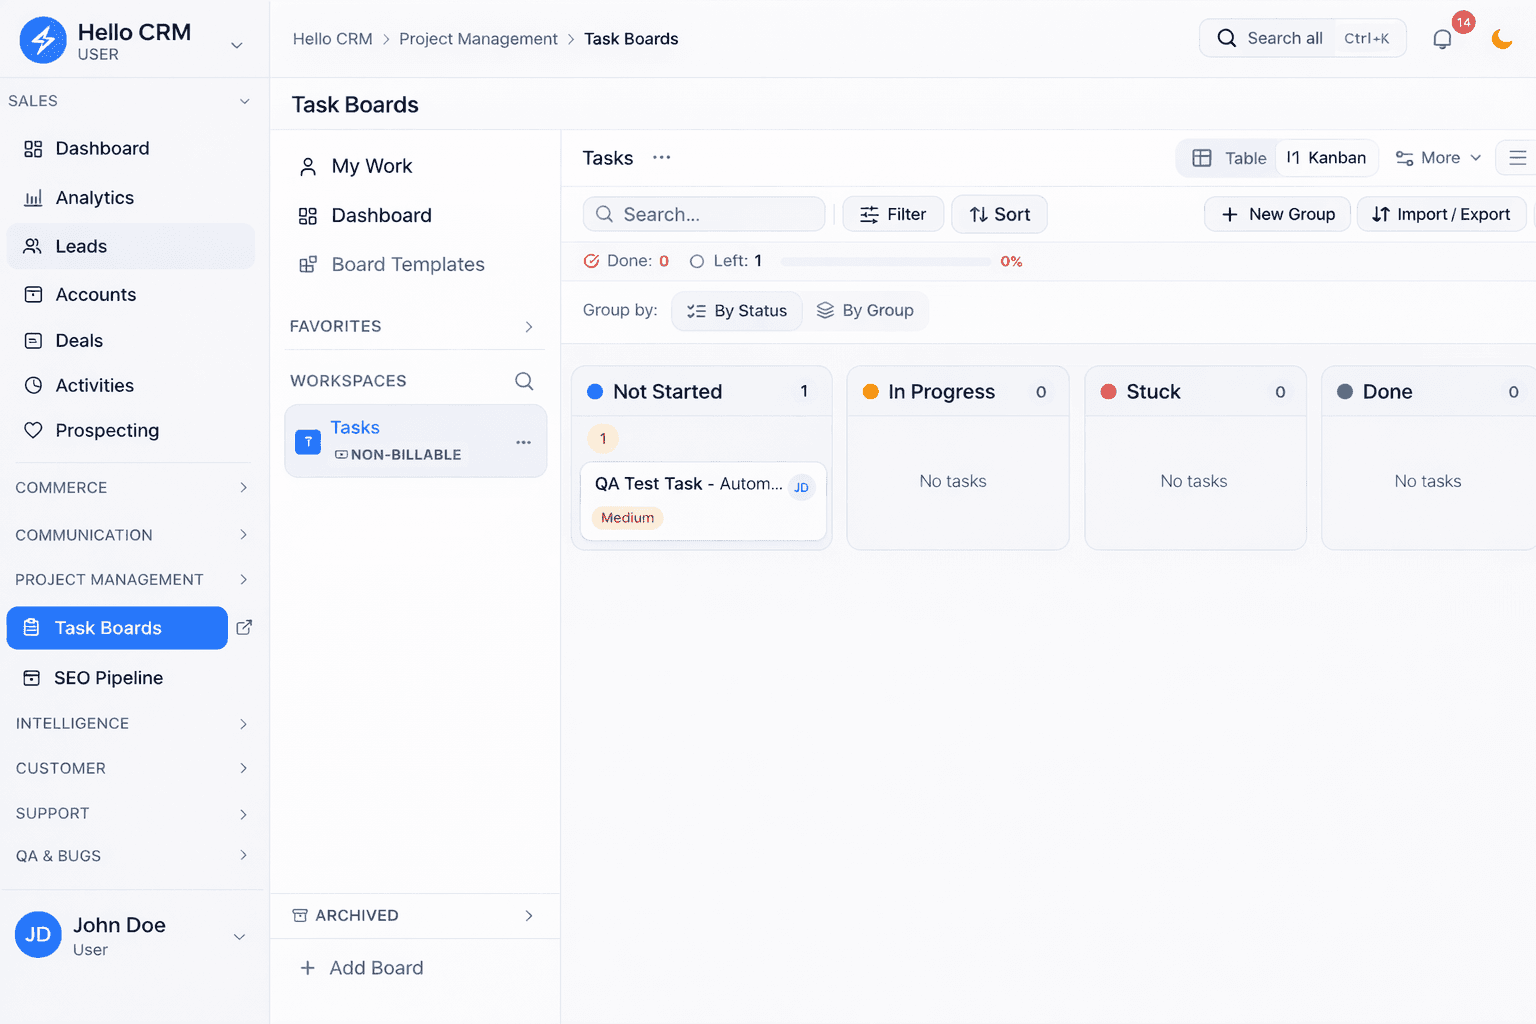Open Board Templates in the boards panel
This screenshot has height=1024, width=1536.
407,264
